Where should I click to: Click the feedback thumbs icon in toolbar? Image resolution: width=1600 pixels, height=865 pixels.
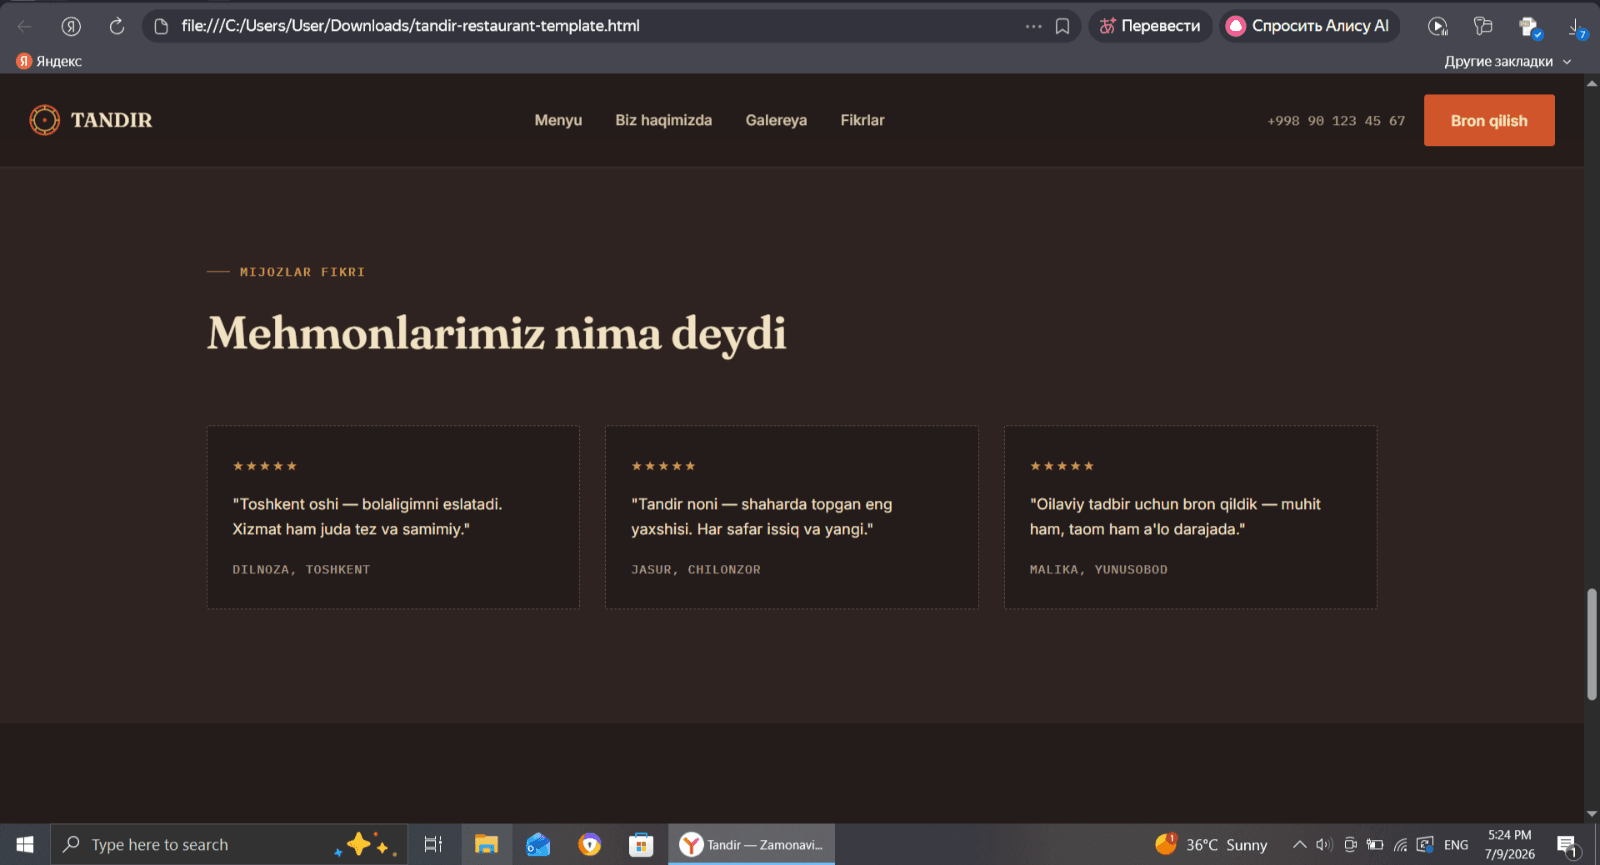tap(1483, 26)
